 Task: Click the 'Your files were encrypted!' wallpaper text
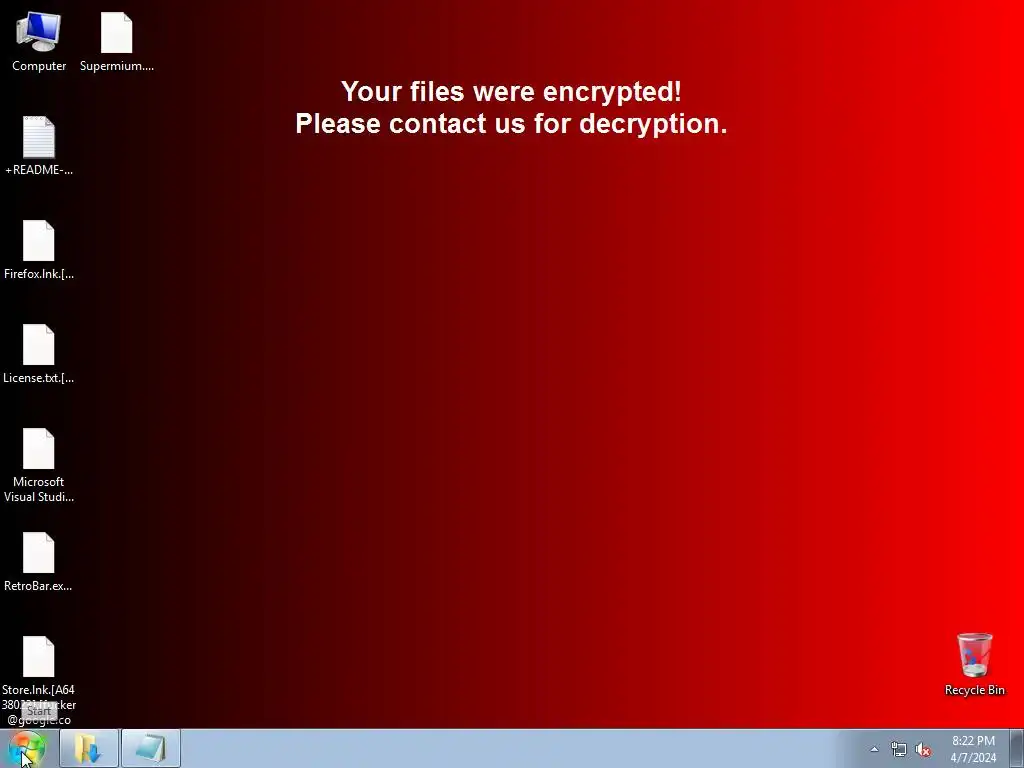[x=511, y=91]
